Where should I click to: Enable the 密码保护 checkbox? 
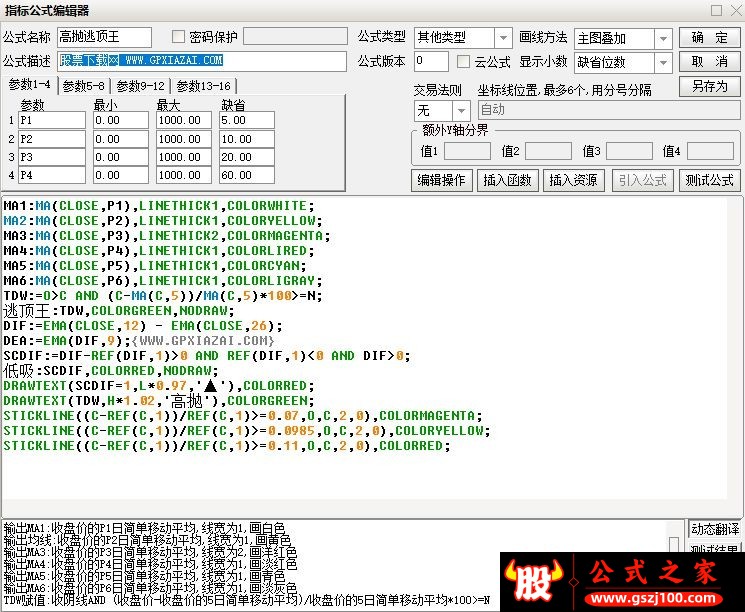pyautogui.click(x=178, y=37)
